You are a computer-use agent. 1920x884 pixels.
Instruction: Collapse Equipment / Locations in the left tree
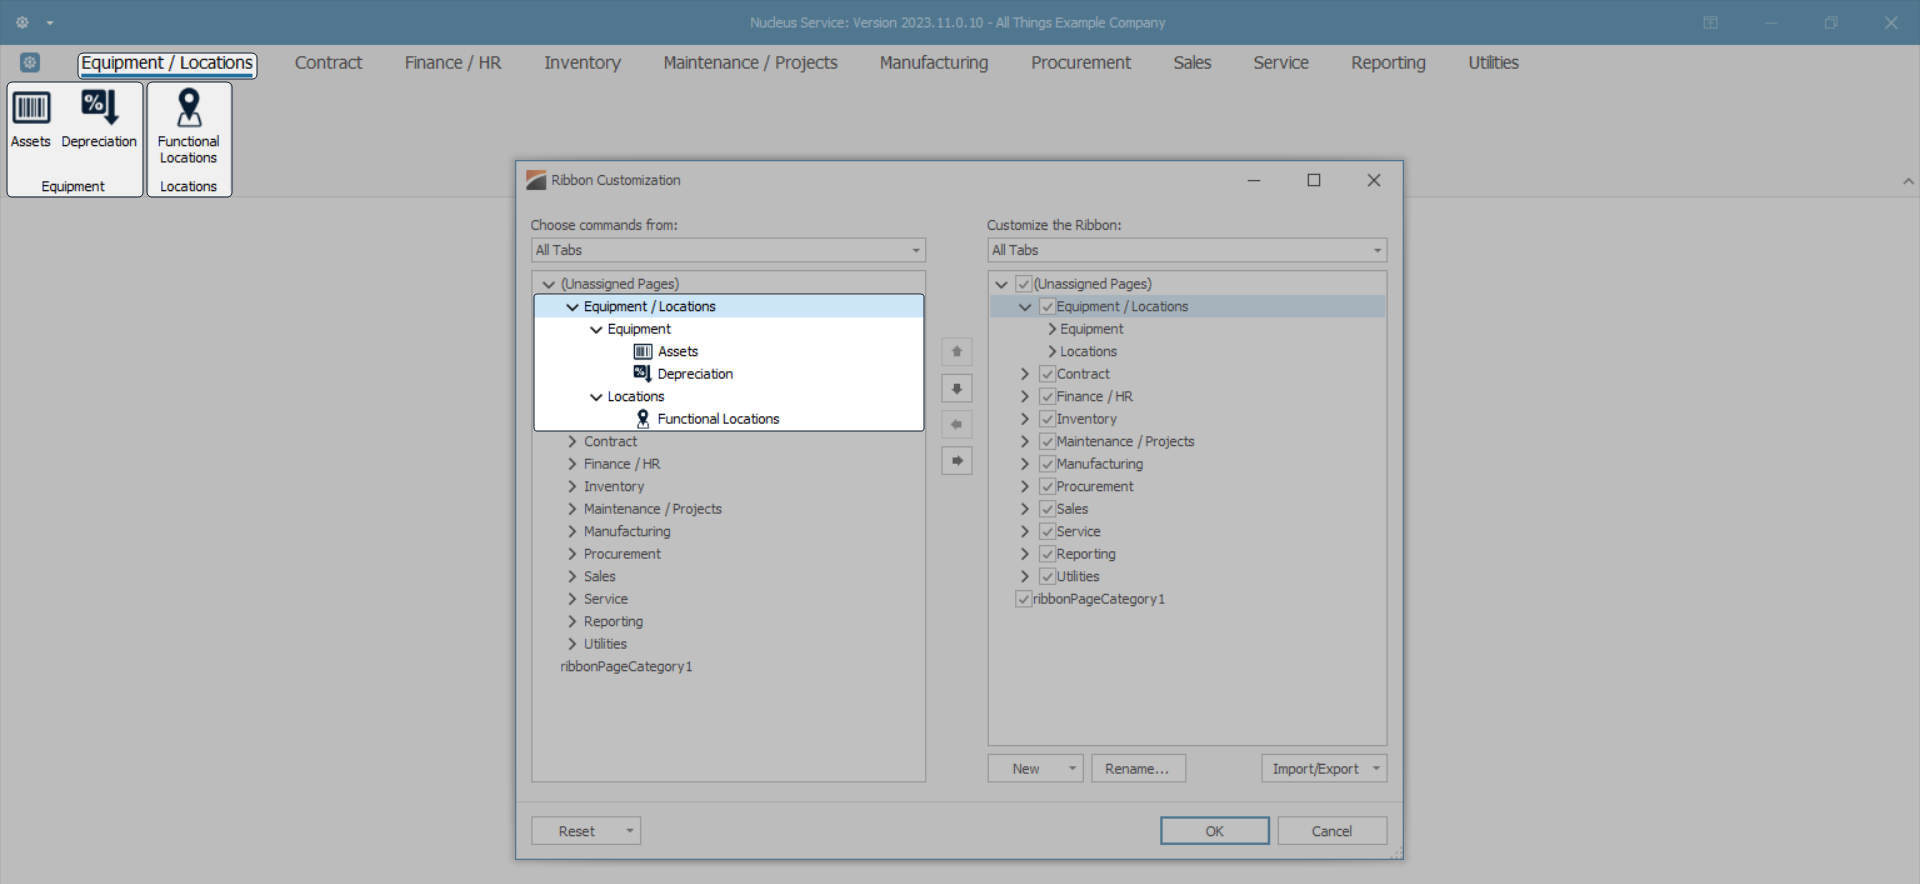tap(572, 307)
